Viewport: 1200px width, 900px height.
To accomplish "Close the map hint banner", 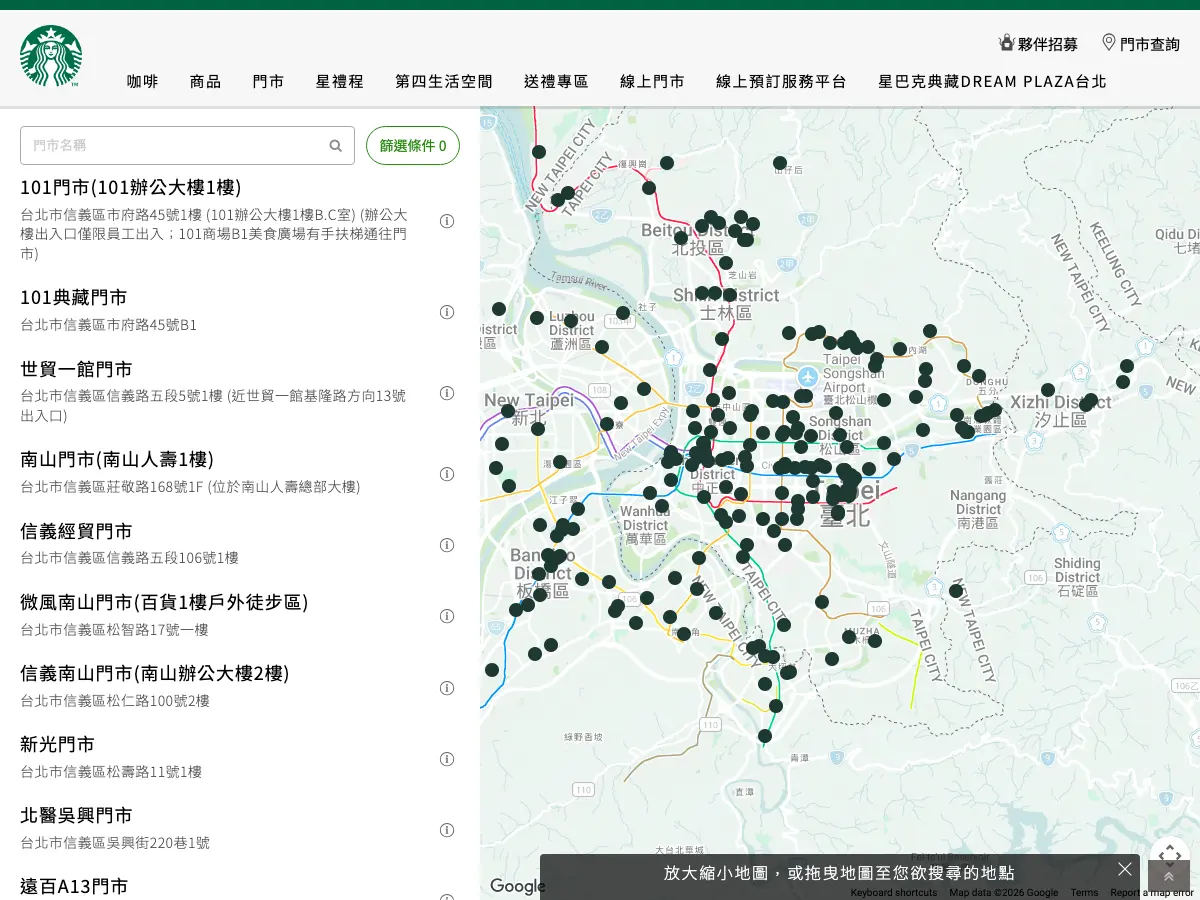I will click(1125, 869).
